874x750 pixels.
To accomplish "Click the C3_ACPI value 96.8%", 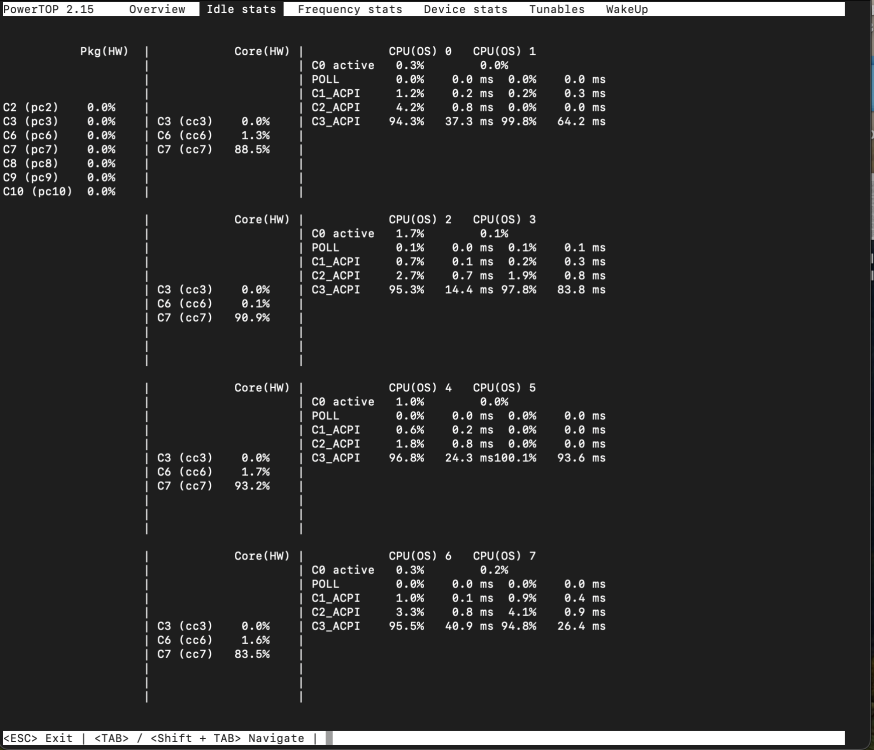I will click(406, 457).
